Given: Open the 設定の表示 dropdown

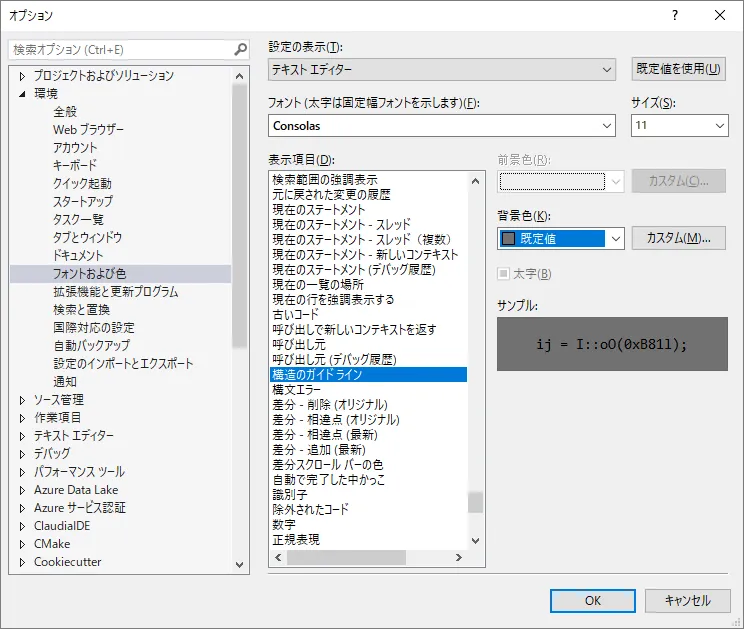Looking at the screenshot, I should point(442,69).
